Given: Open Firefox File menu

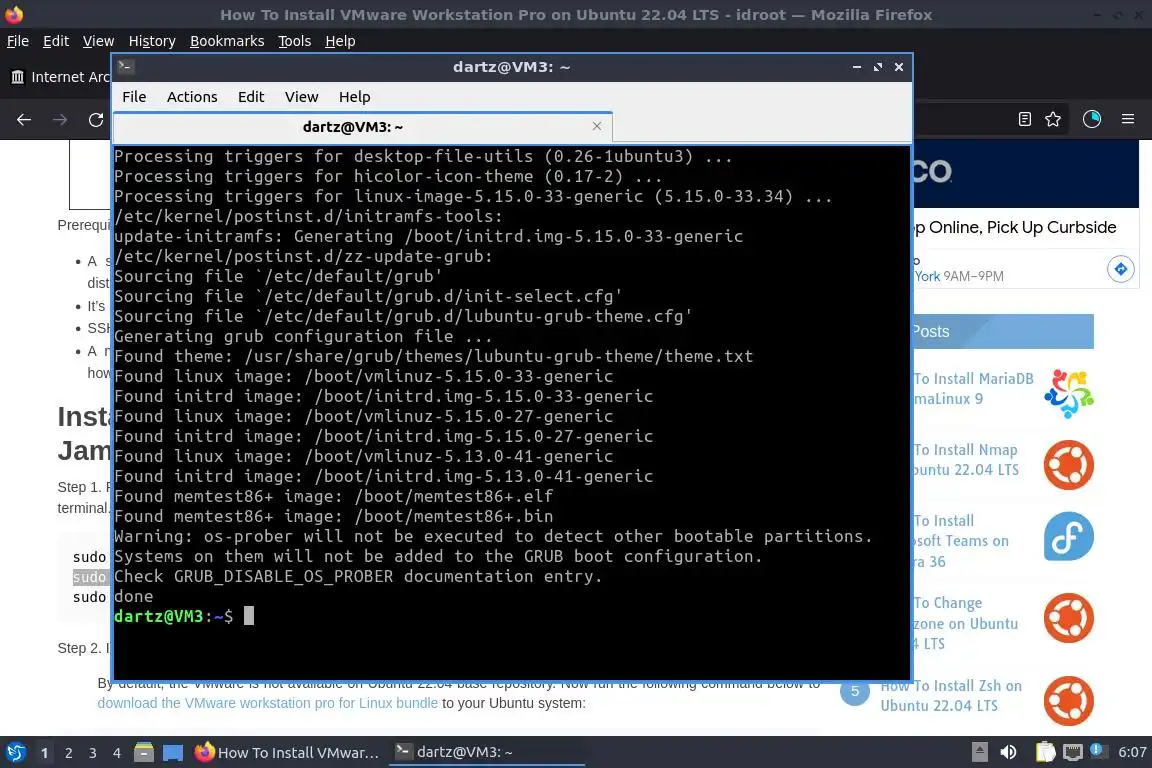Looking at the screenshot, I should pos(18,41).
